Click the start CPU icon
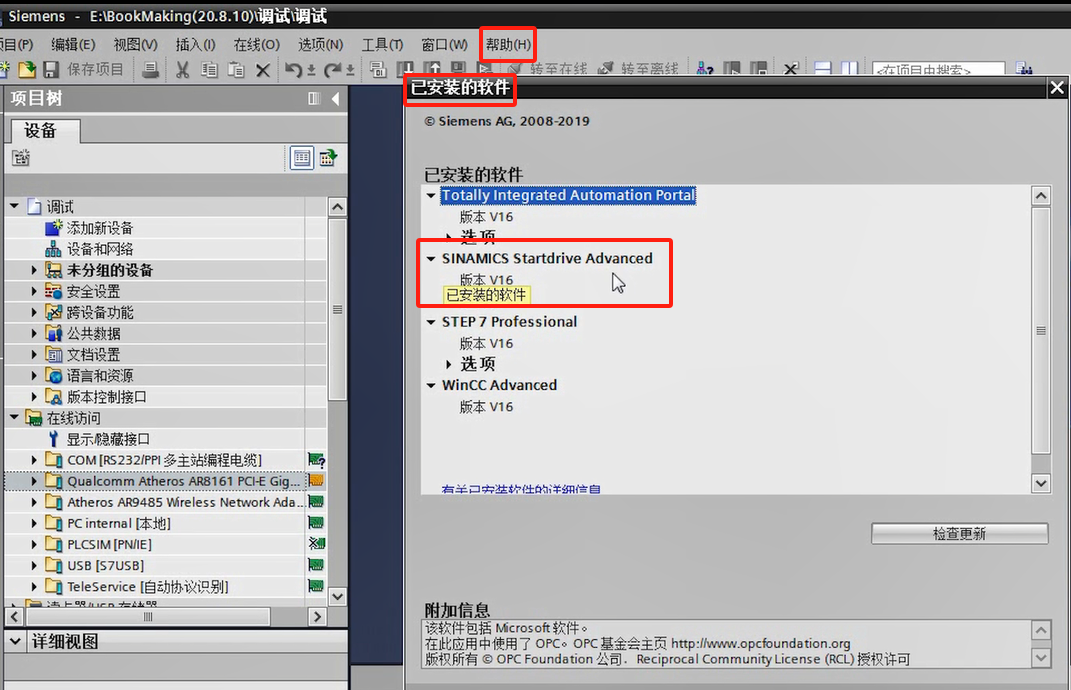1071x690 pixels. [x=732, y=68]
